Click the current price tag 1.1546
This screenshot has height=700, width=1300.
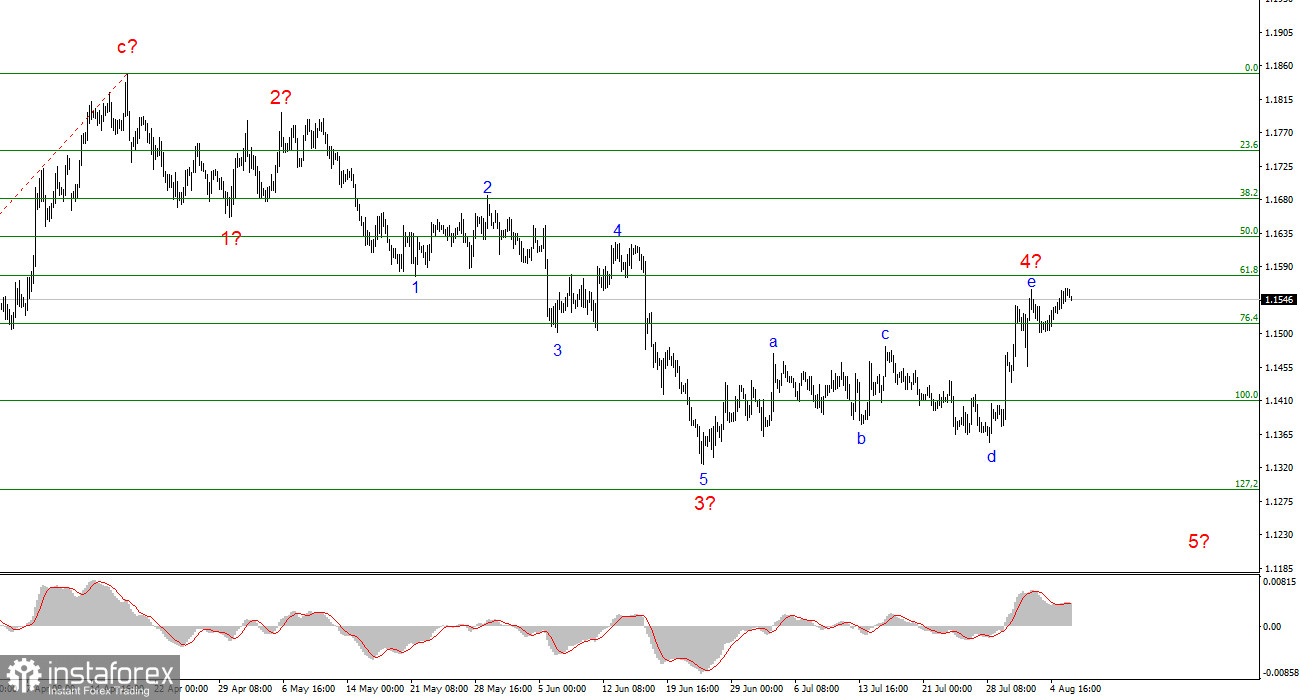(x=1281, y=299)
